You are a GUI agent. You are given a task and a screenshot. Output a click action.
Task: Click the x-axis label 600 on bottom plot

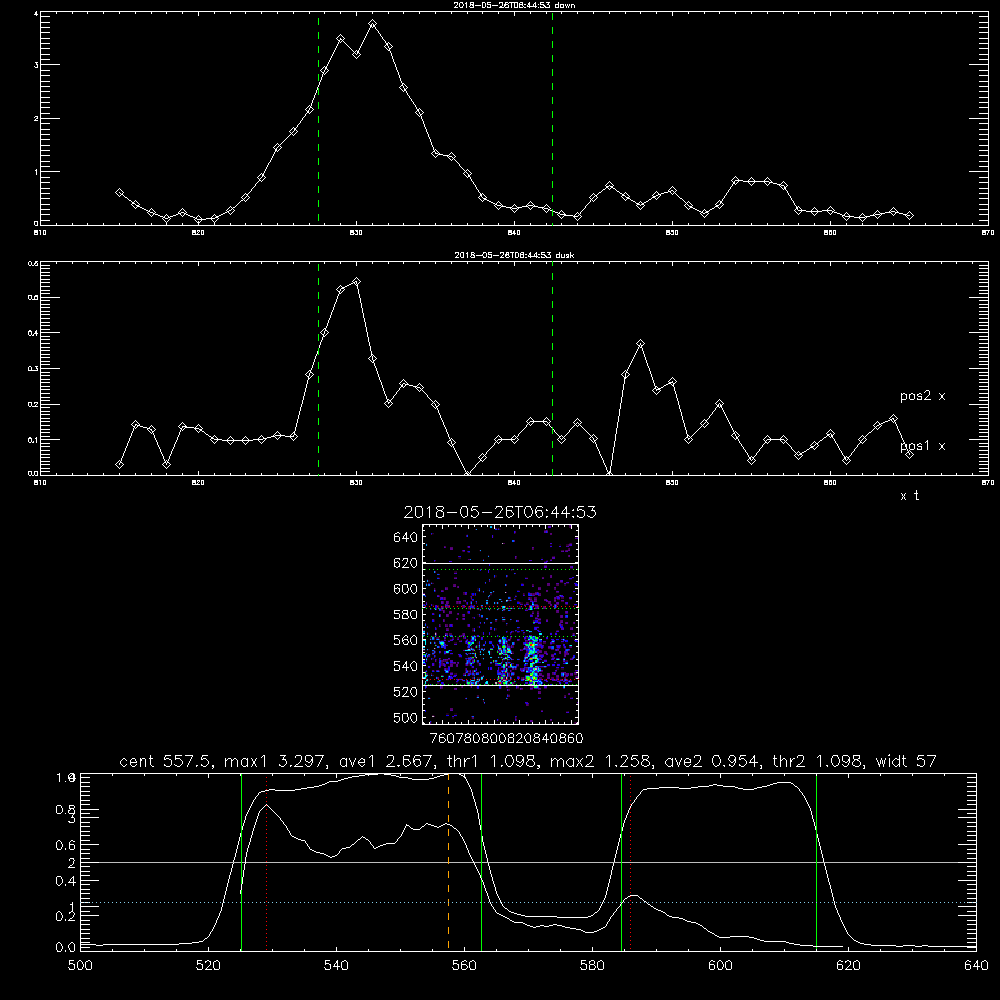721,966
